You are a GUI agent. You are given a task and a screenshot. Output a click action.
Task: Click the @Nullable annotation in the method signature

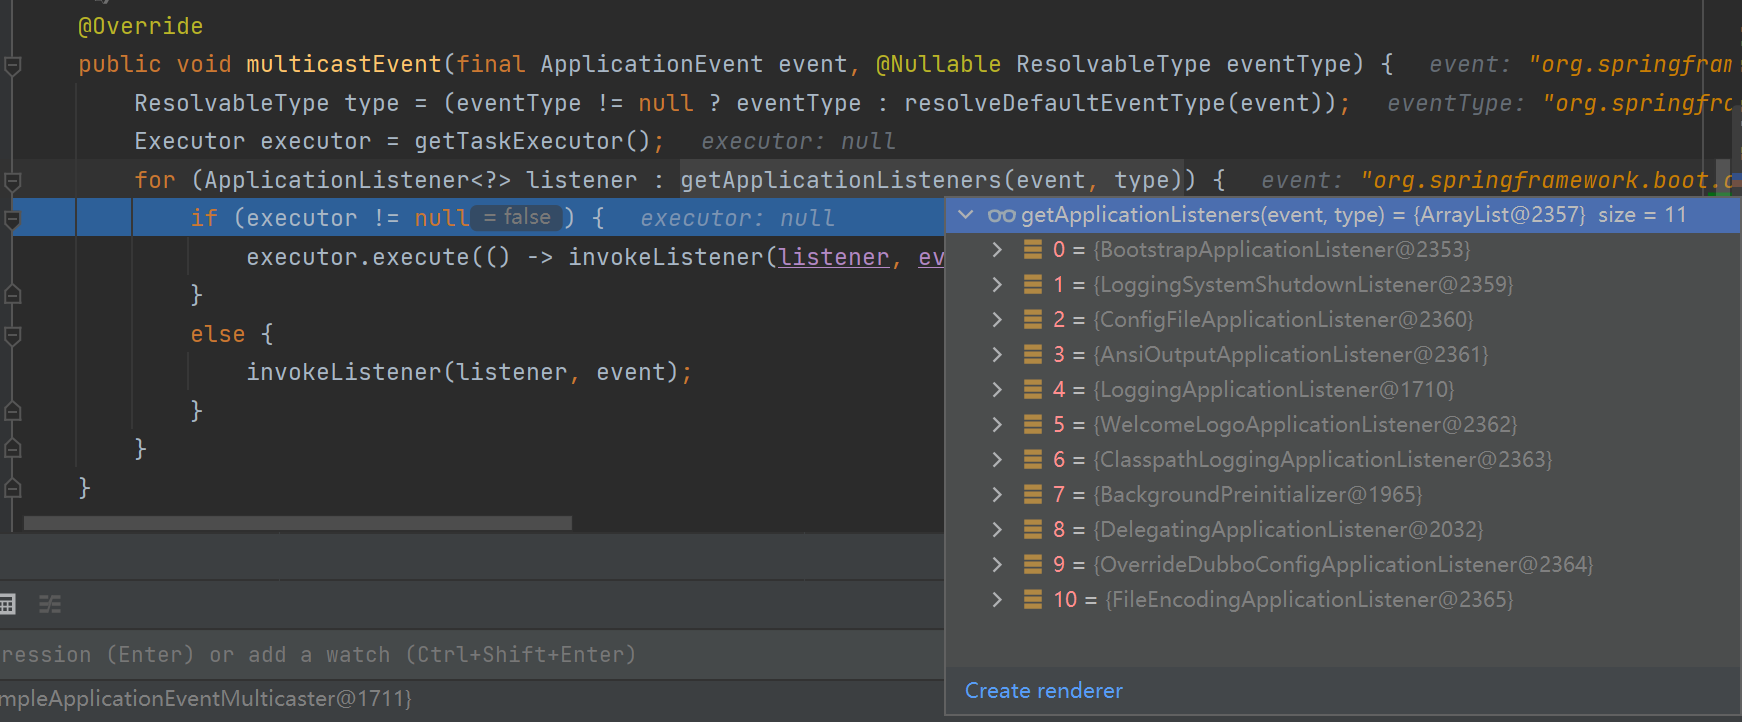point(938,65)
